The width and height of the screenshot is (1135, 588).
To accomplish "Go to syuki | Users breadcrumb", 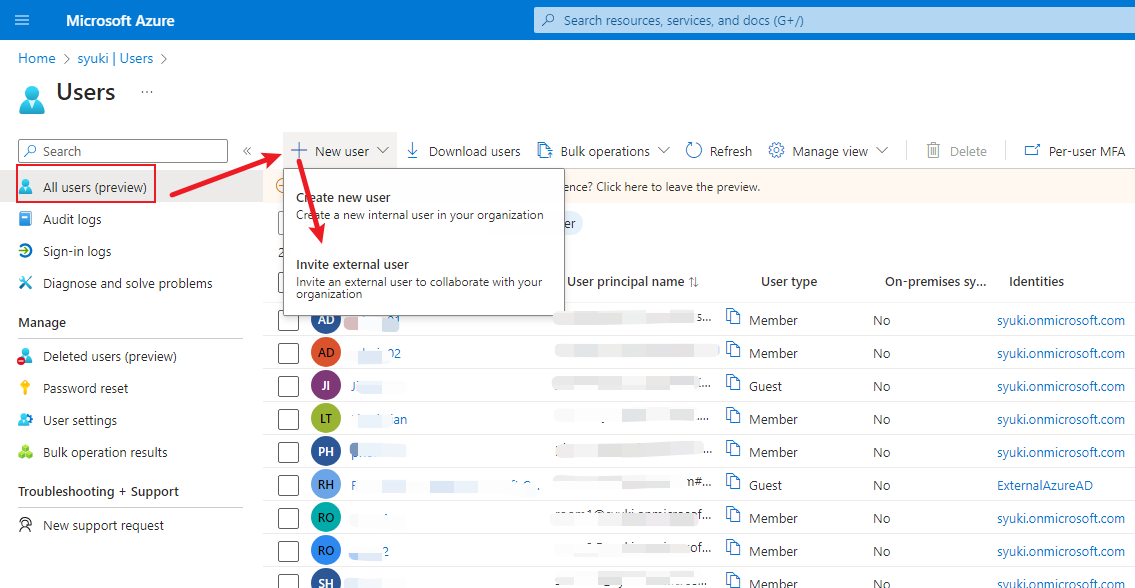I will 115,59.
